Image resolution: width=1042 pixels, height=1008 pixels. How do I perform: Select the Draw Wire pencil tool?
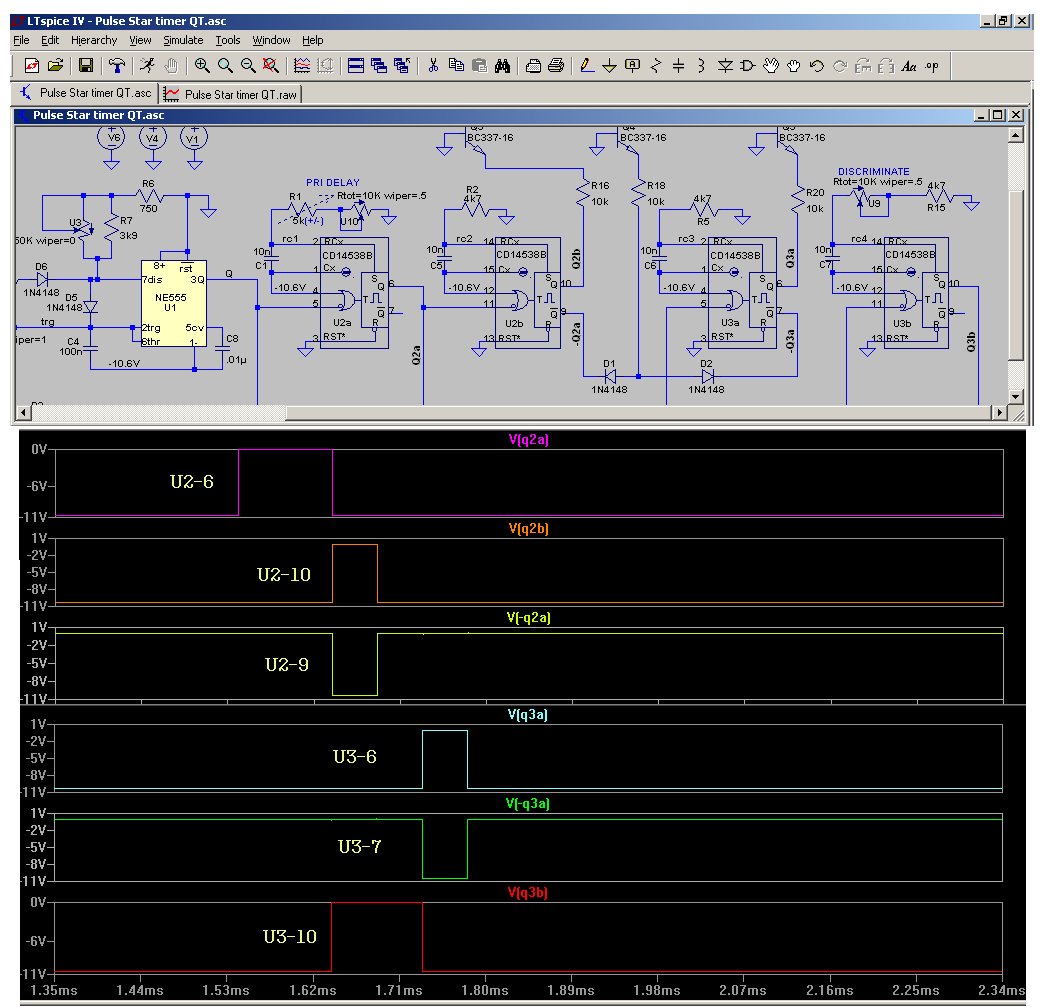pos(587,66)
